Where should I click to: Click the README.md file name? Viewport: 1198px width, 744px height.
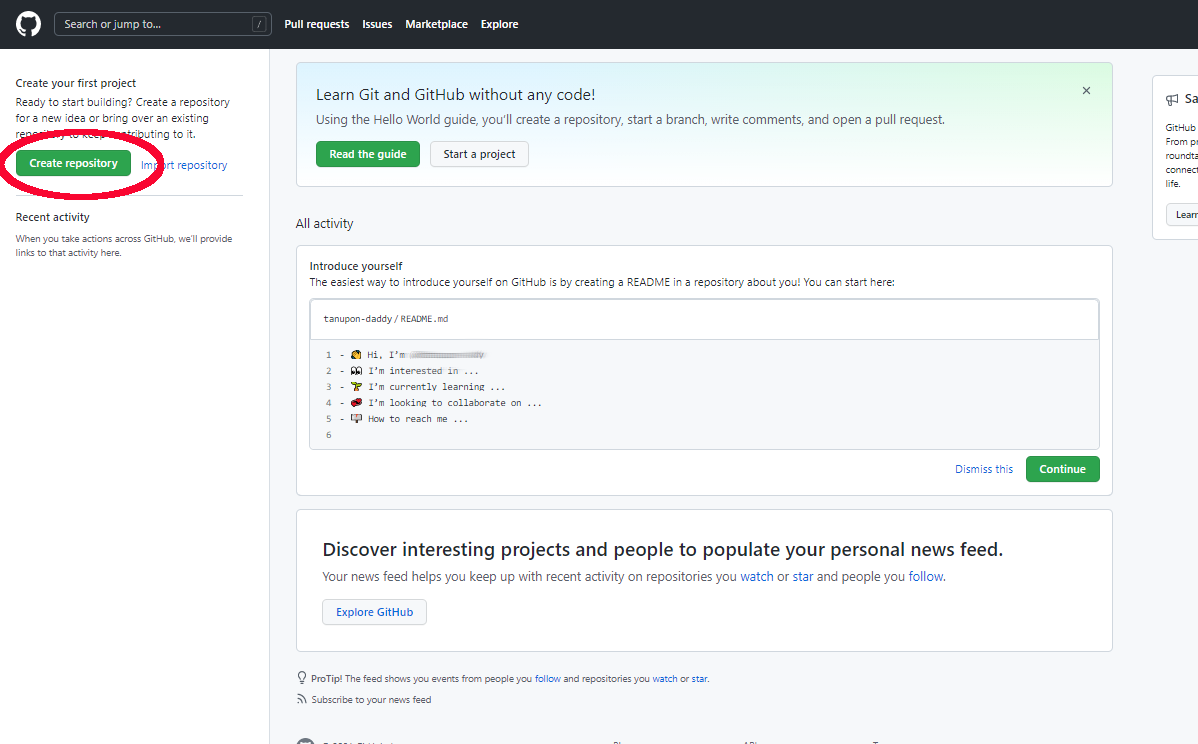tap(424, 319)
